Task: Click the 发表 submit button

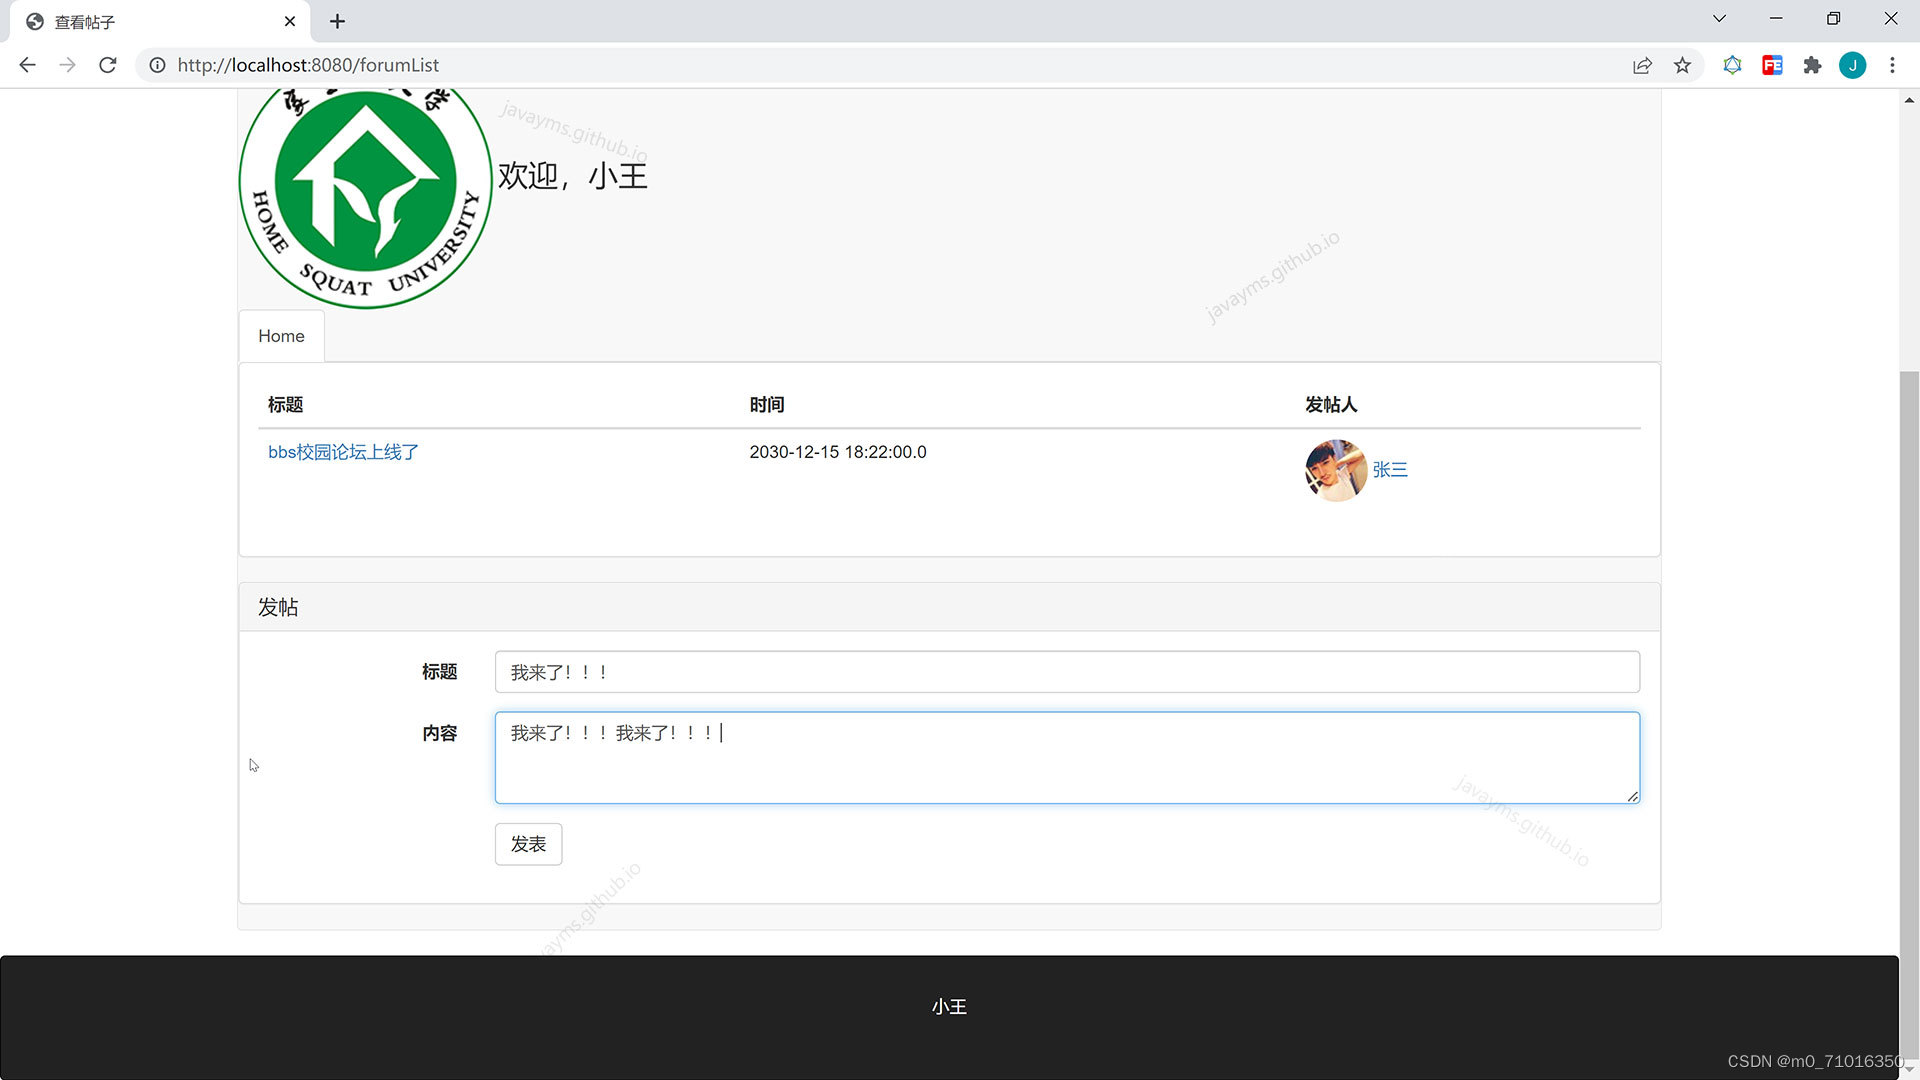Action: coord(528,844)
